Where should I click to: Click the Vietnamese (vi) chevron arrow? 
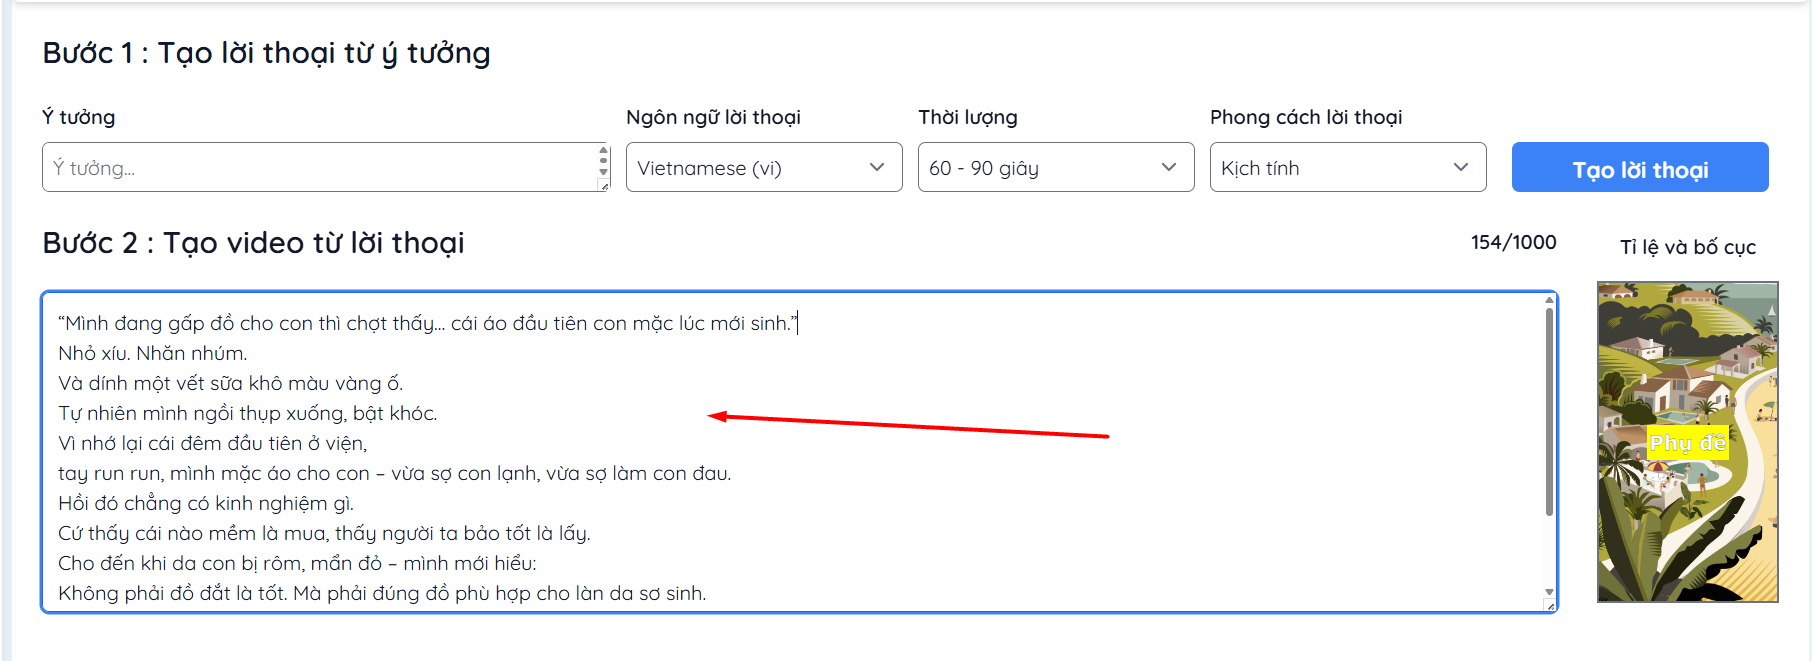[877, 167]
